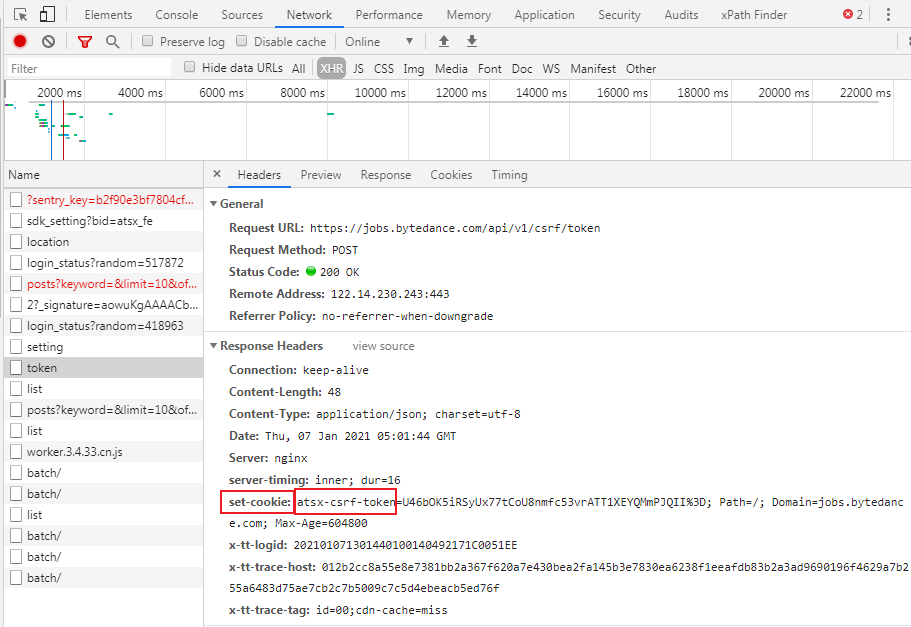Show the Response tab of the request
Image resolution: width=911 pixels, height=627 pixels.
(x=385, y=175)
